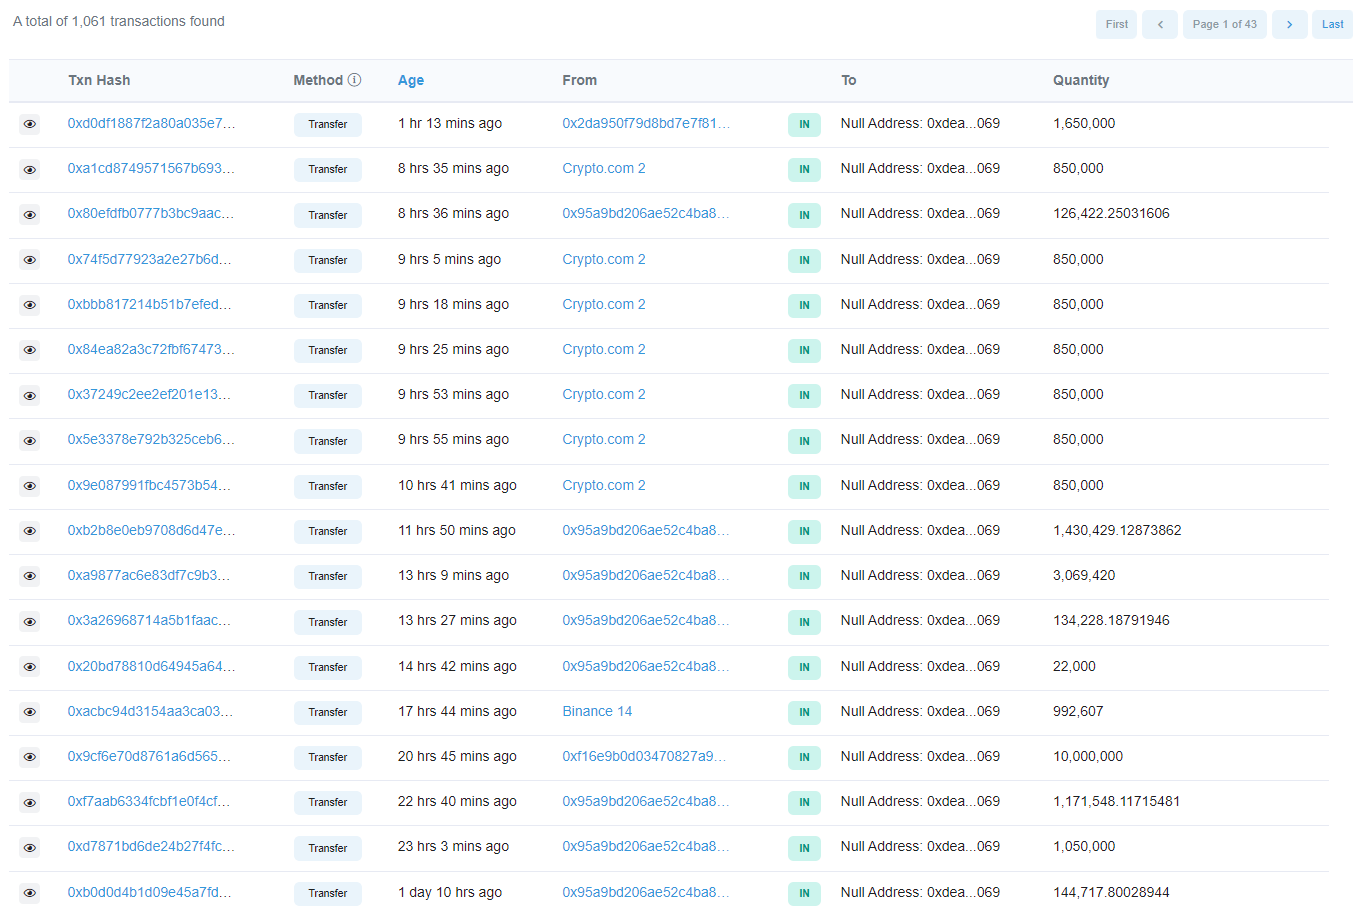Click total of 1,061 transactions found text
The image size is (1359, 910).
pyautogui.click(x=119, y=21)
